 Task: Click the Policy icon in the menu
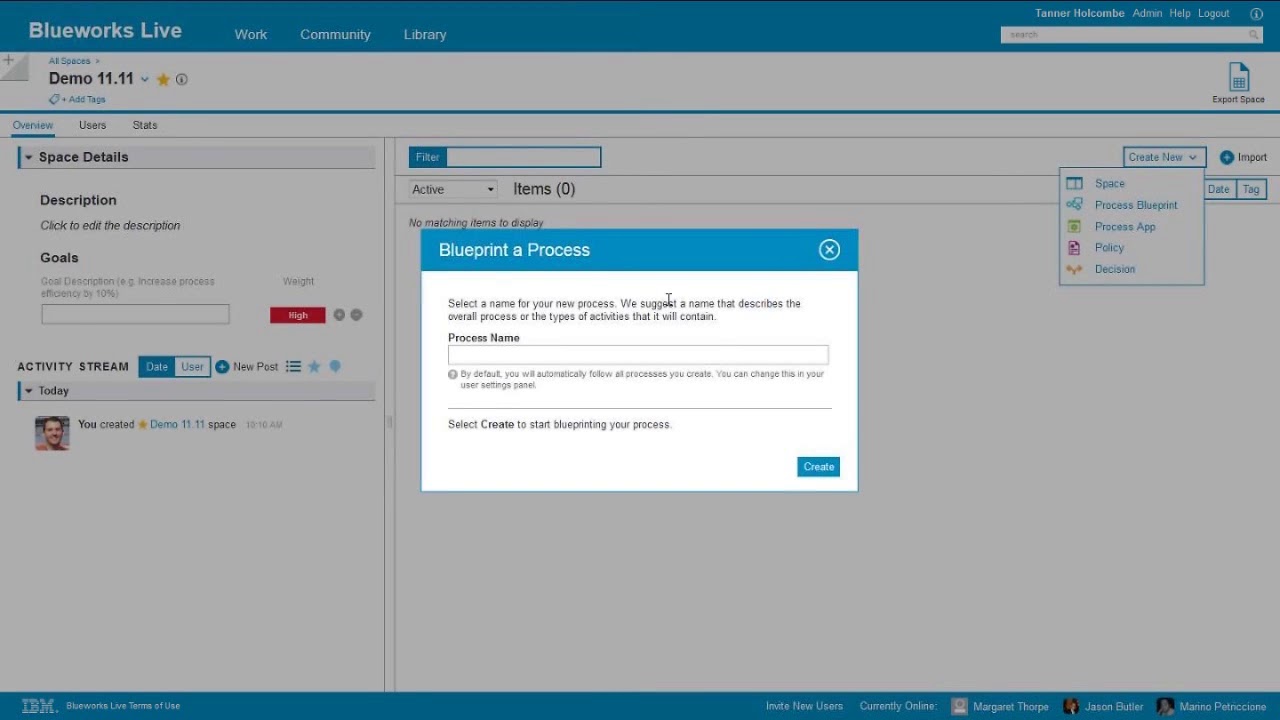click(1074, 248)
